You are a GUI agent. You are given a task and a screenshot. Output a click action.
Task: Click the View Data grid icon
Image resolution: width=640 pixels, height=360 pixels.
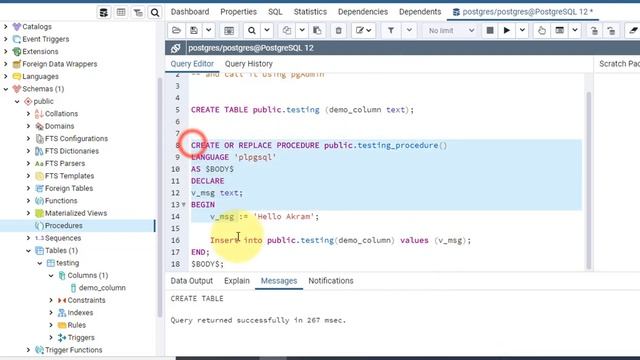tap(121, 12)
